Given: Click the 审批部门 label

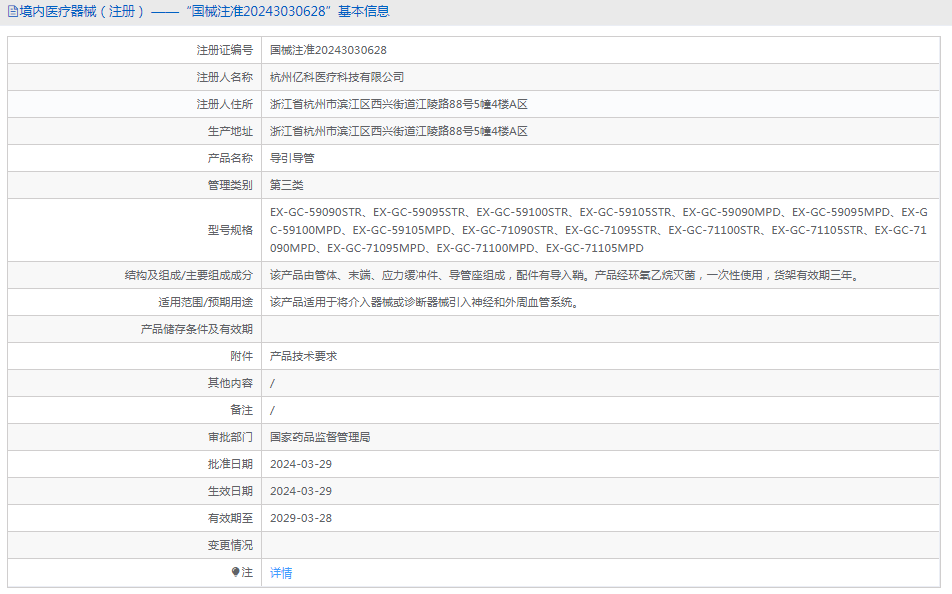Looking at the screenshot, I should pos(230,437).
